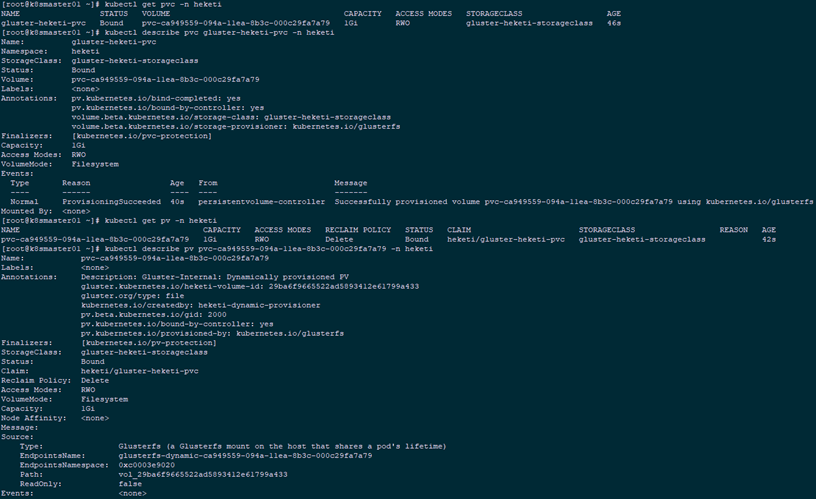Select the age value '42s' in the pv row
The width and height of the screenshot is (816, 499).
click(x=769, y=239)
